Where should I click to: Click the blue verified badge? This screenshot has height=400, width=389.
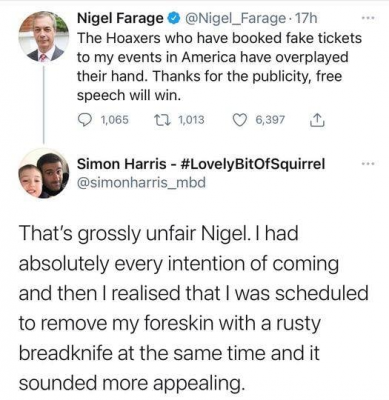tap(174, 18)
